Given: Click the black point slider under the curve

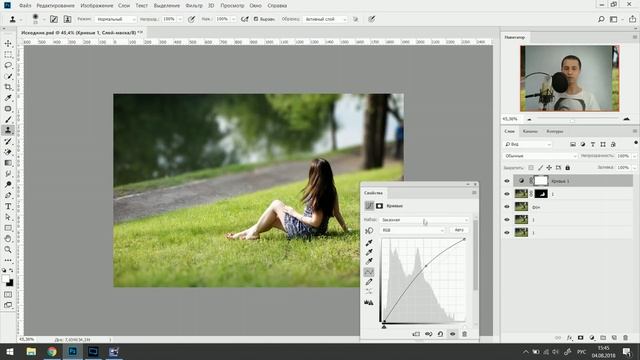Looking at the screenshot, I should (x=384, y=326).
